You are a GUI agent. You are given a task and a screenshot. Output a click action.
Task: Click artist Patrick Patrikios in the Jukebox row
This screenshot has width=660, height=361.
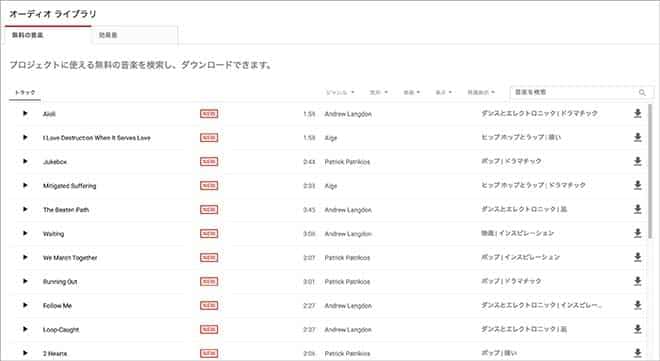pyautogui.click(x=347, y=162)
